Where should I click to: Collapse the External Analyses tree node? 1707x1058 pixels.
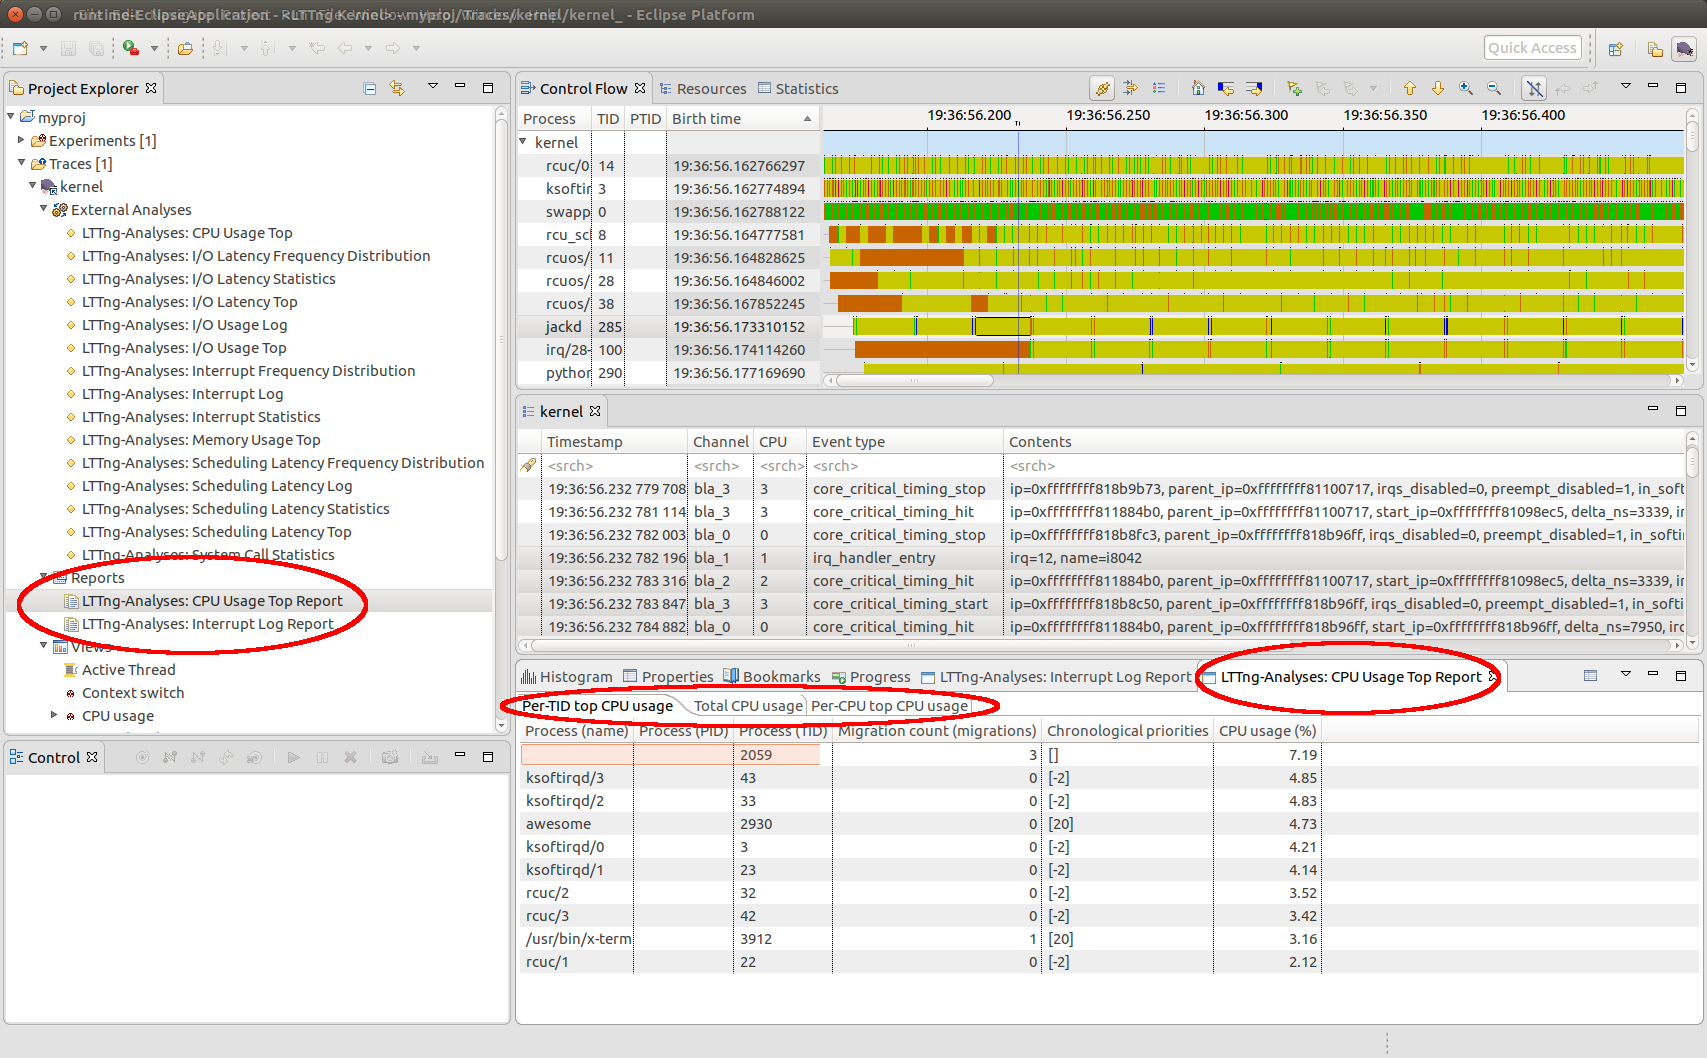[43, 209]
